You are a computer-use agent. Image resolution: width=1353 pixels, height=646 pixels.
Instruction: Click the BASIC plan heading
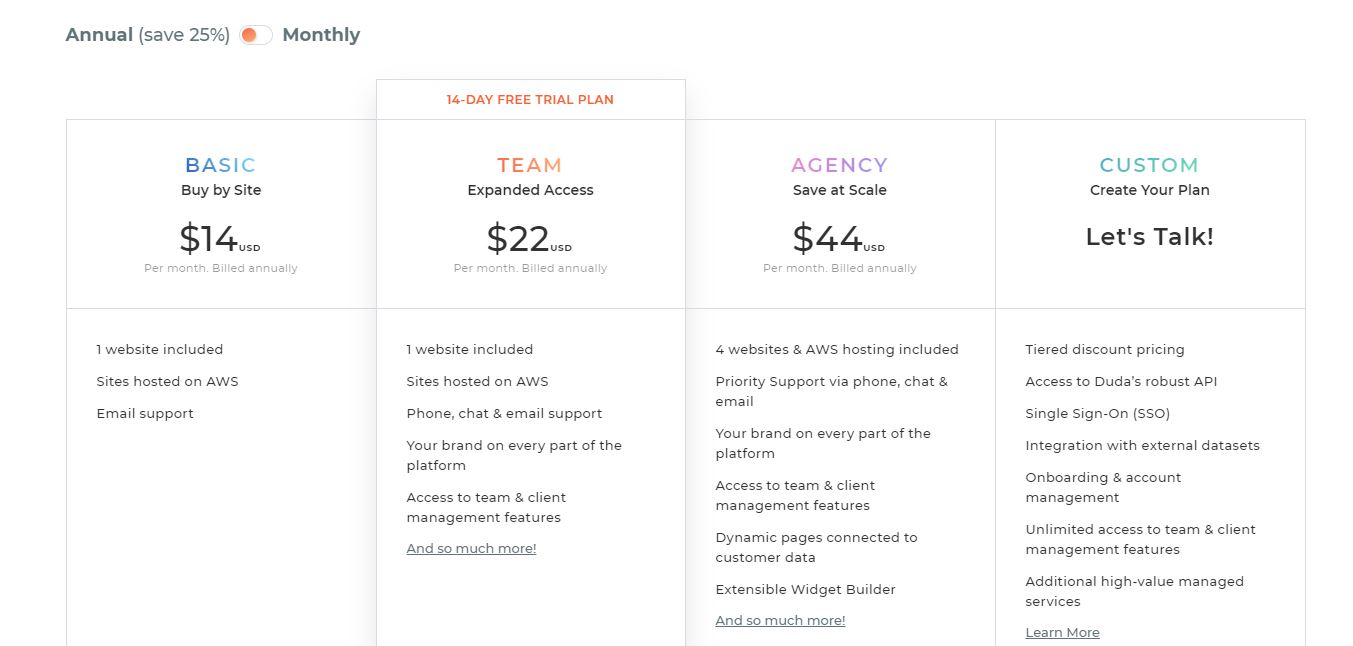click(221, 165)
